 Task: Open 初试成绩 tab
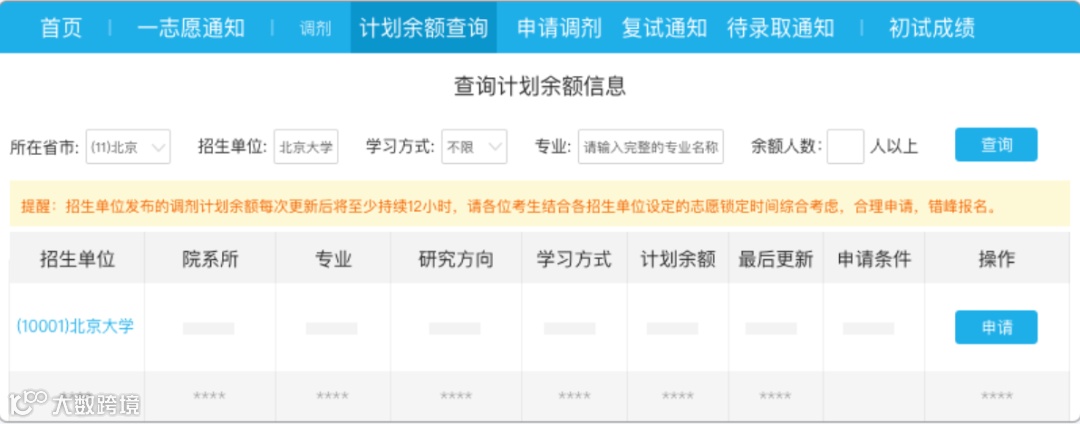point(932,28)
